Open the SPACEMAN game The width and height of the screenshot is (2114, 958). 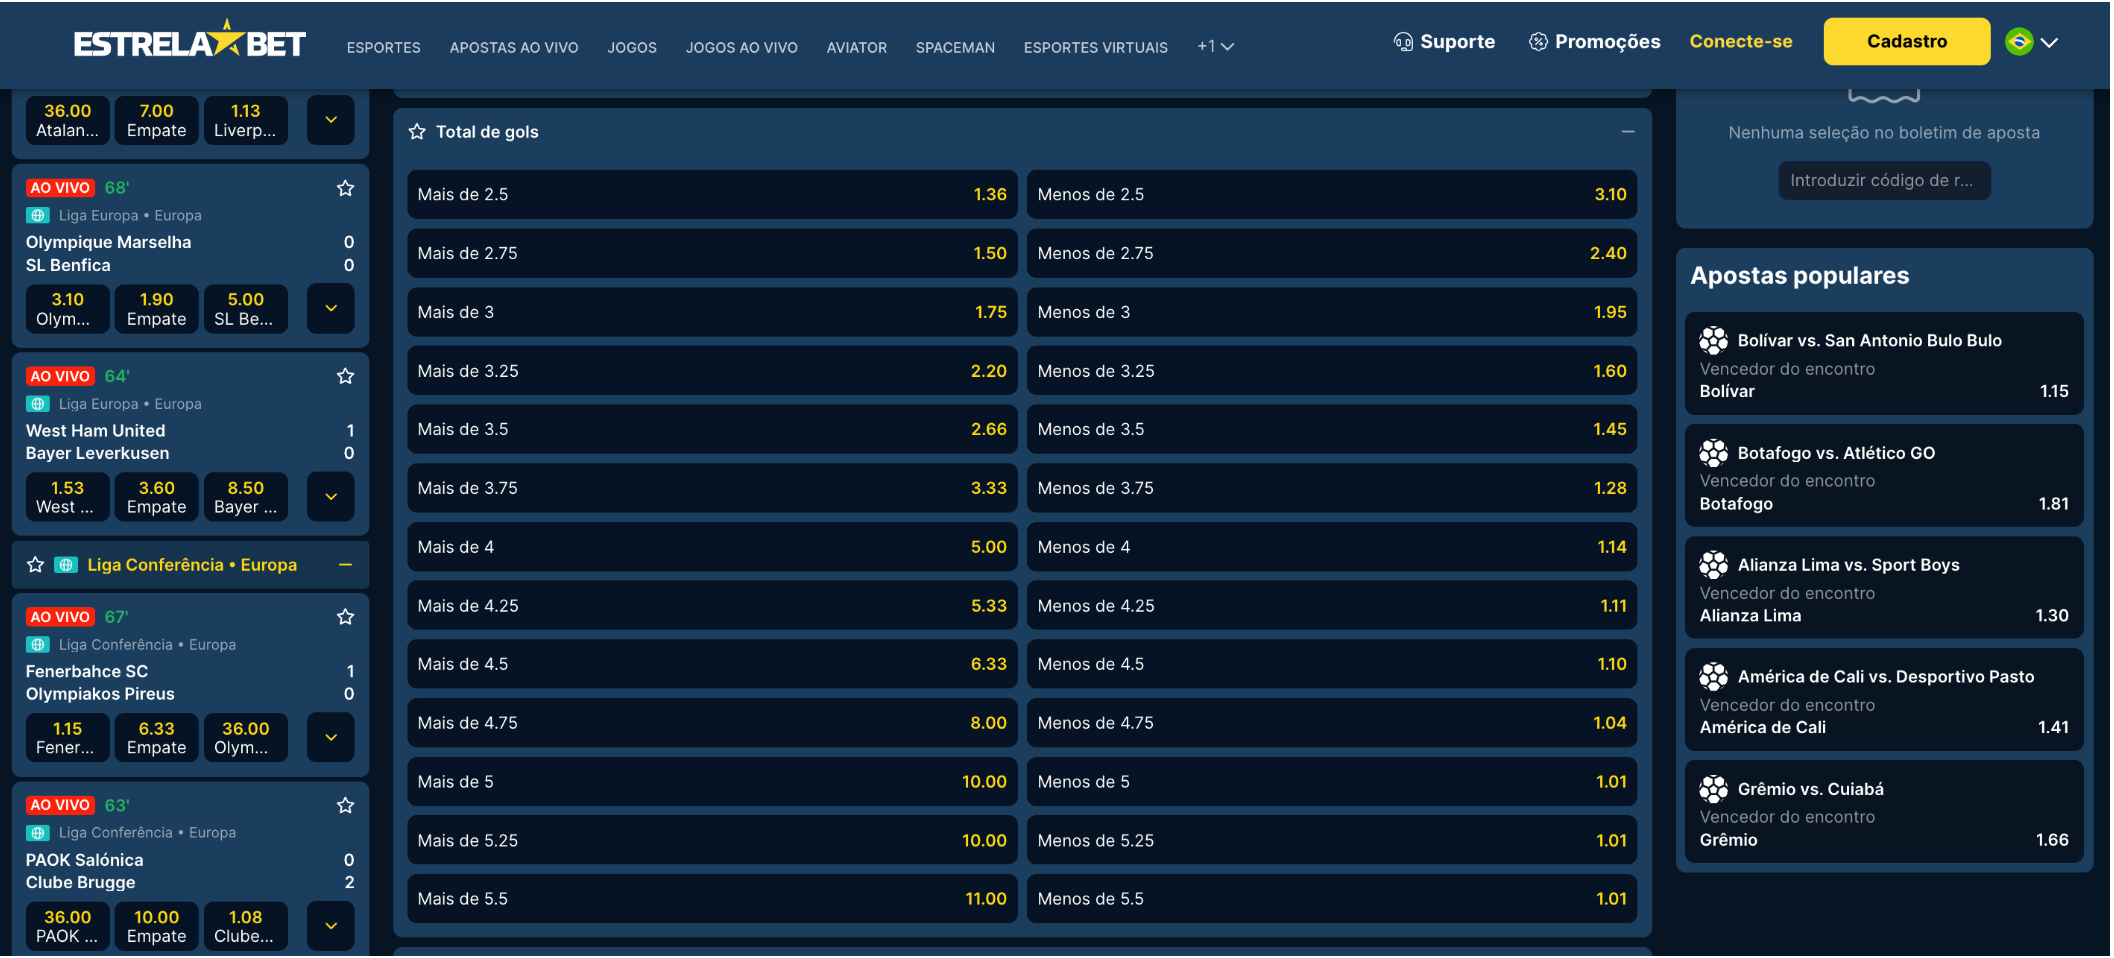[955, 47]
